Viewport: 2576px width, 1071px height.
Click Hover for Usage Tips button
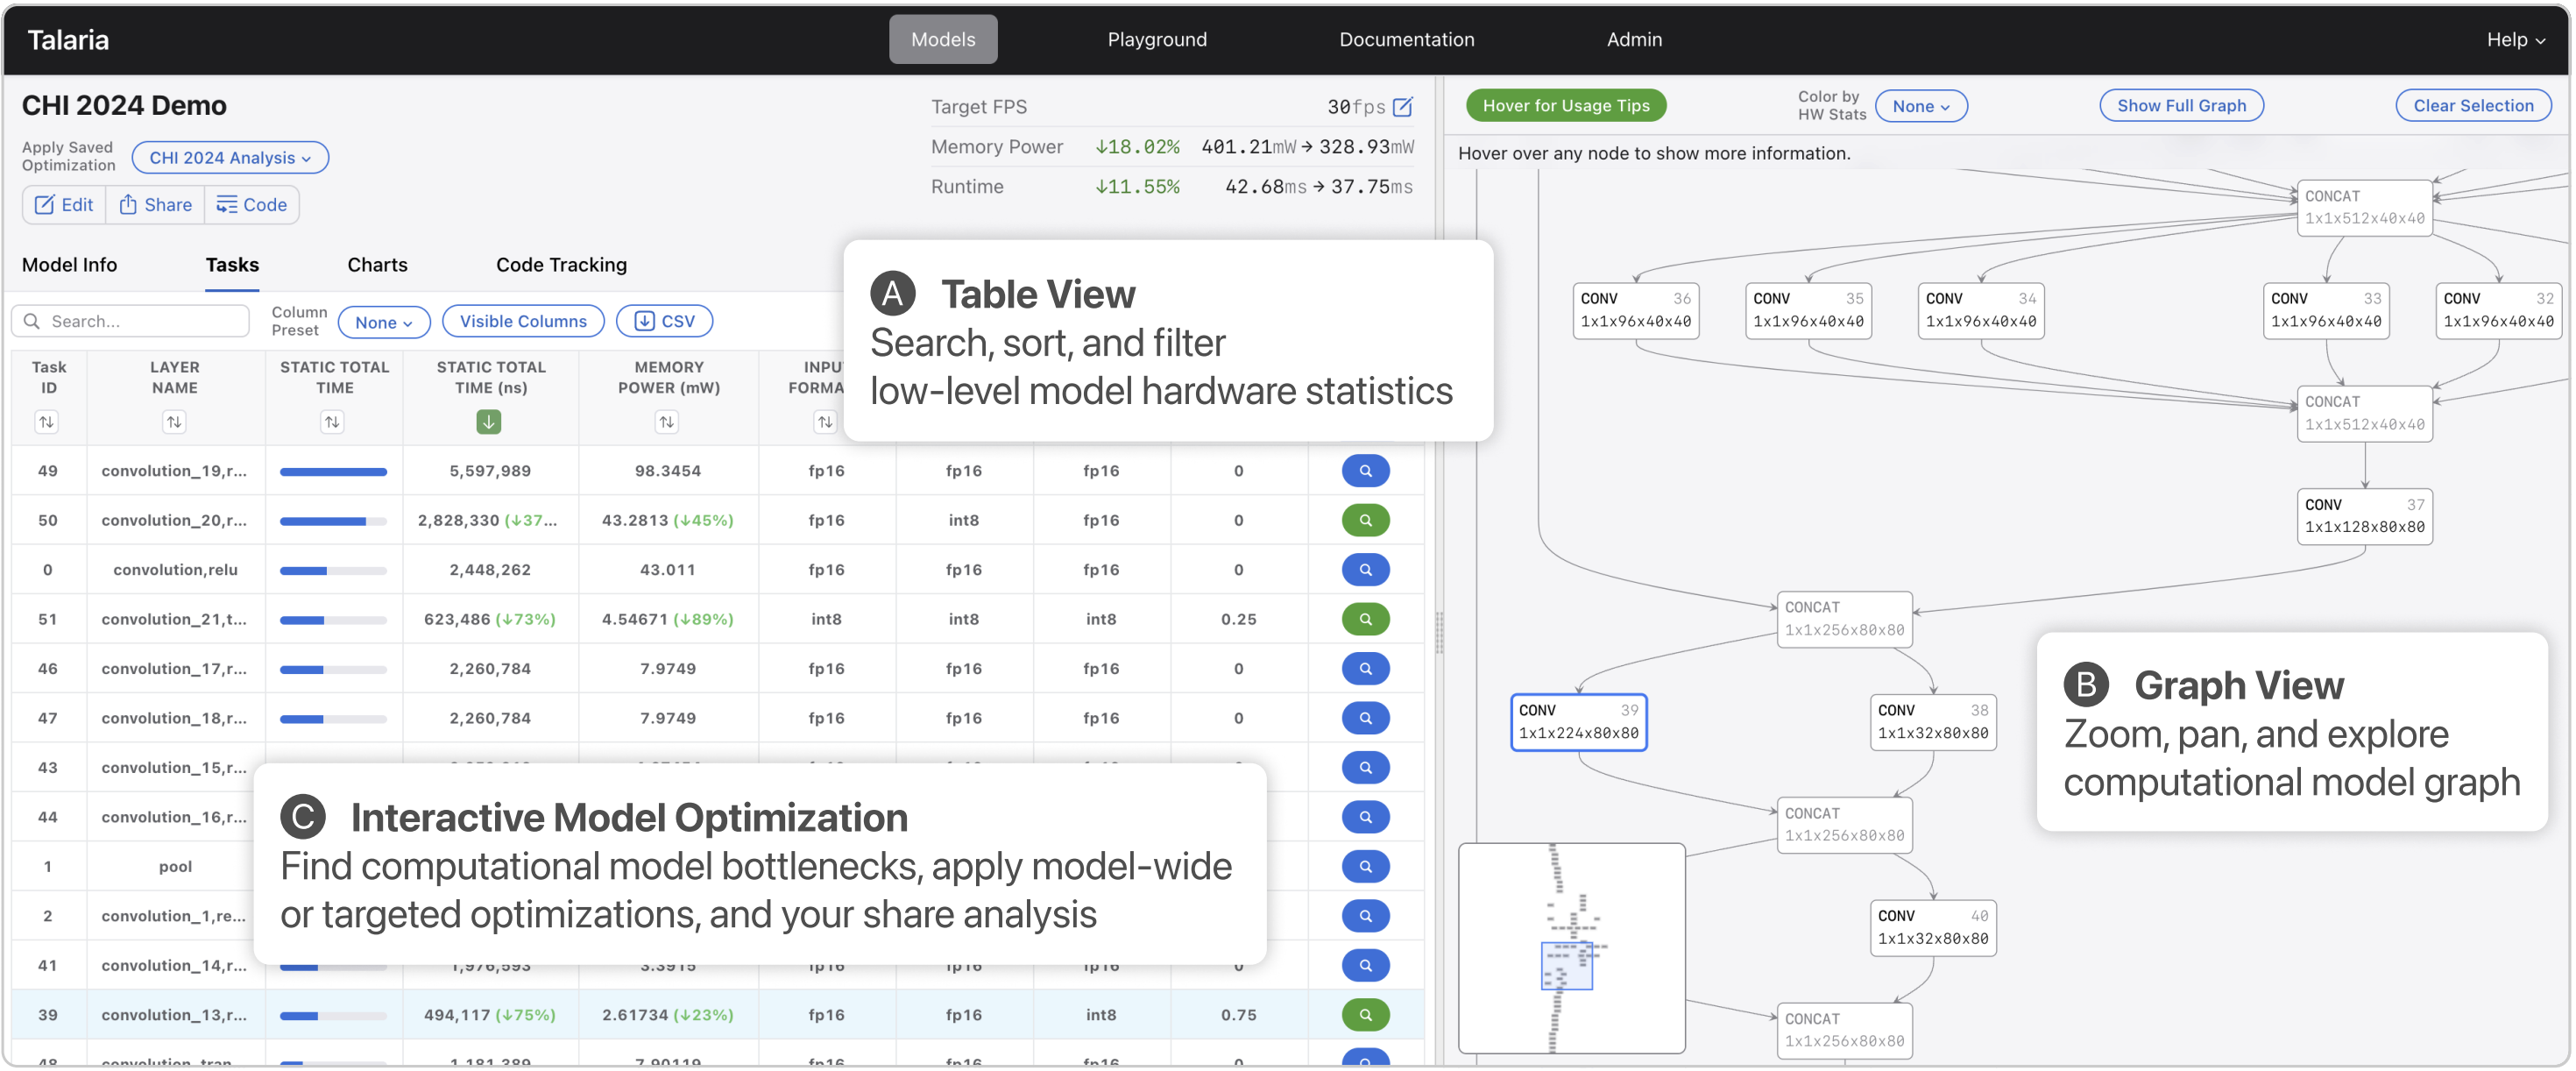click(x=1566, y=106)
